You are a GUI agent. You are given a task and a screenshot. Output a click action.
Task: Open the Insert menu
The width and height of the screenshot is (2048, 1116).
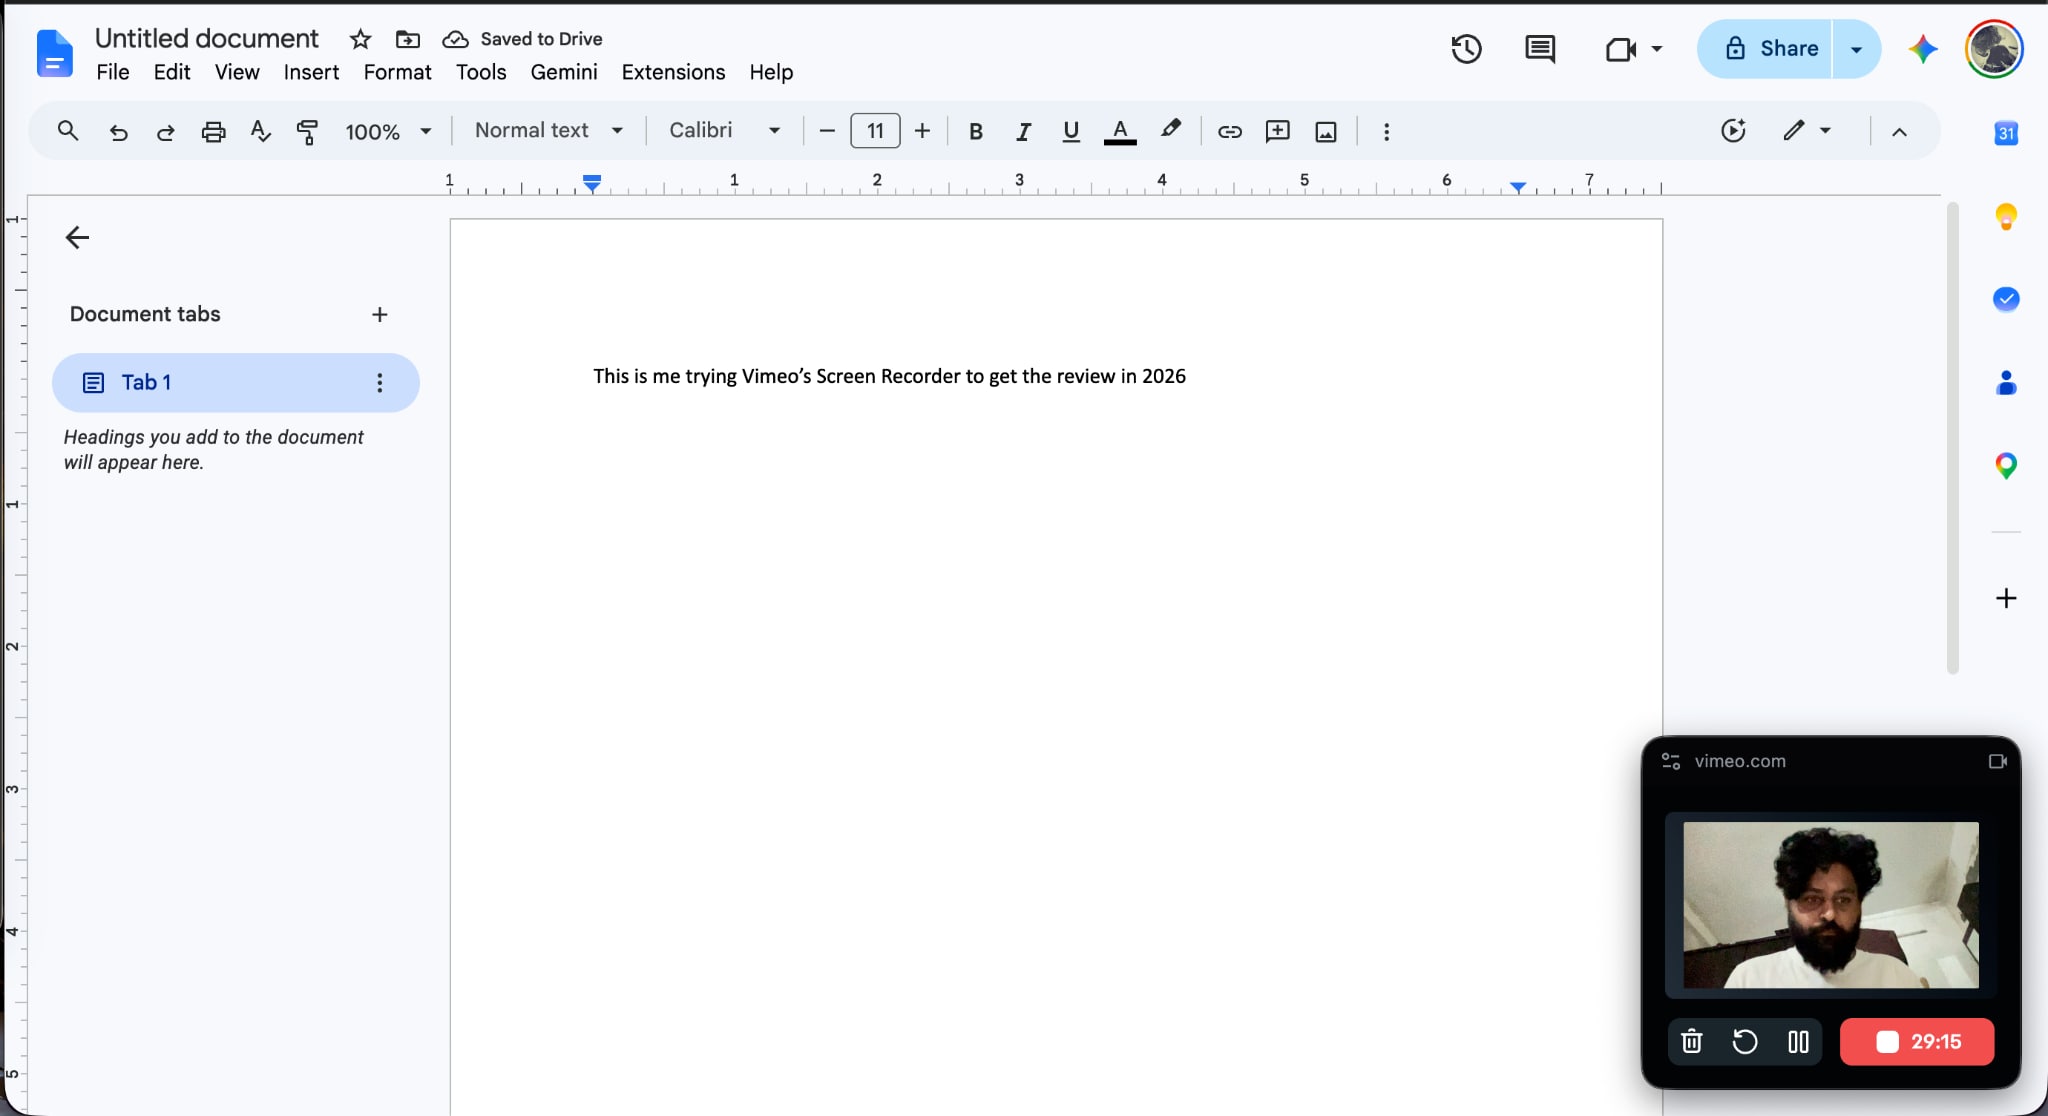click(311, 72)
